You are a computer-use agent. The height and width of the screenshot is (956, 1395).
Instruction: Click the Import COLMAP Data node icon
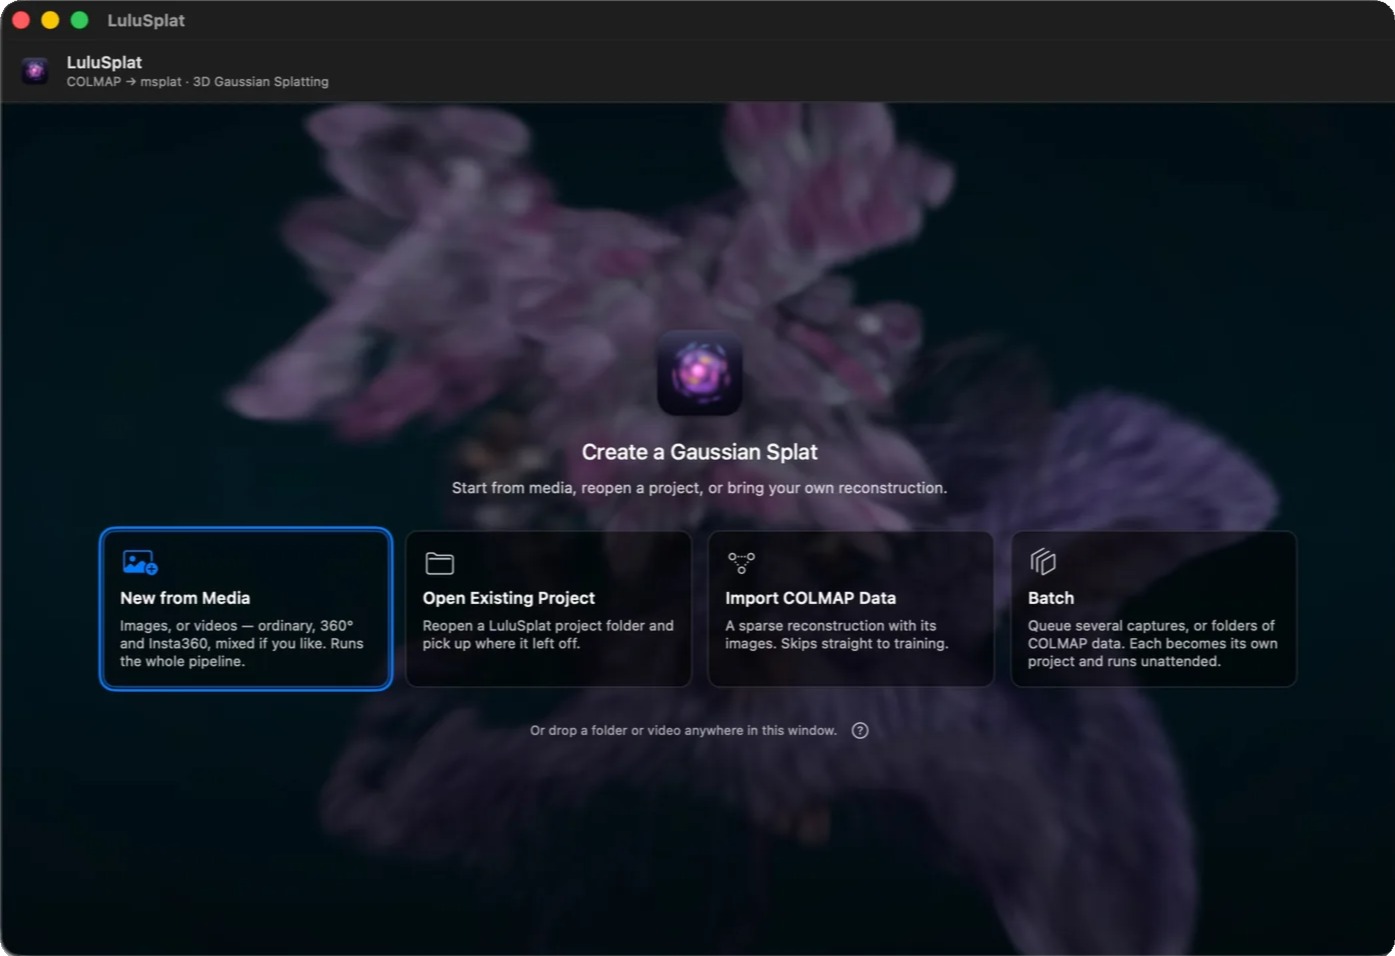(x=741, y=563)
